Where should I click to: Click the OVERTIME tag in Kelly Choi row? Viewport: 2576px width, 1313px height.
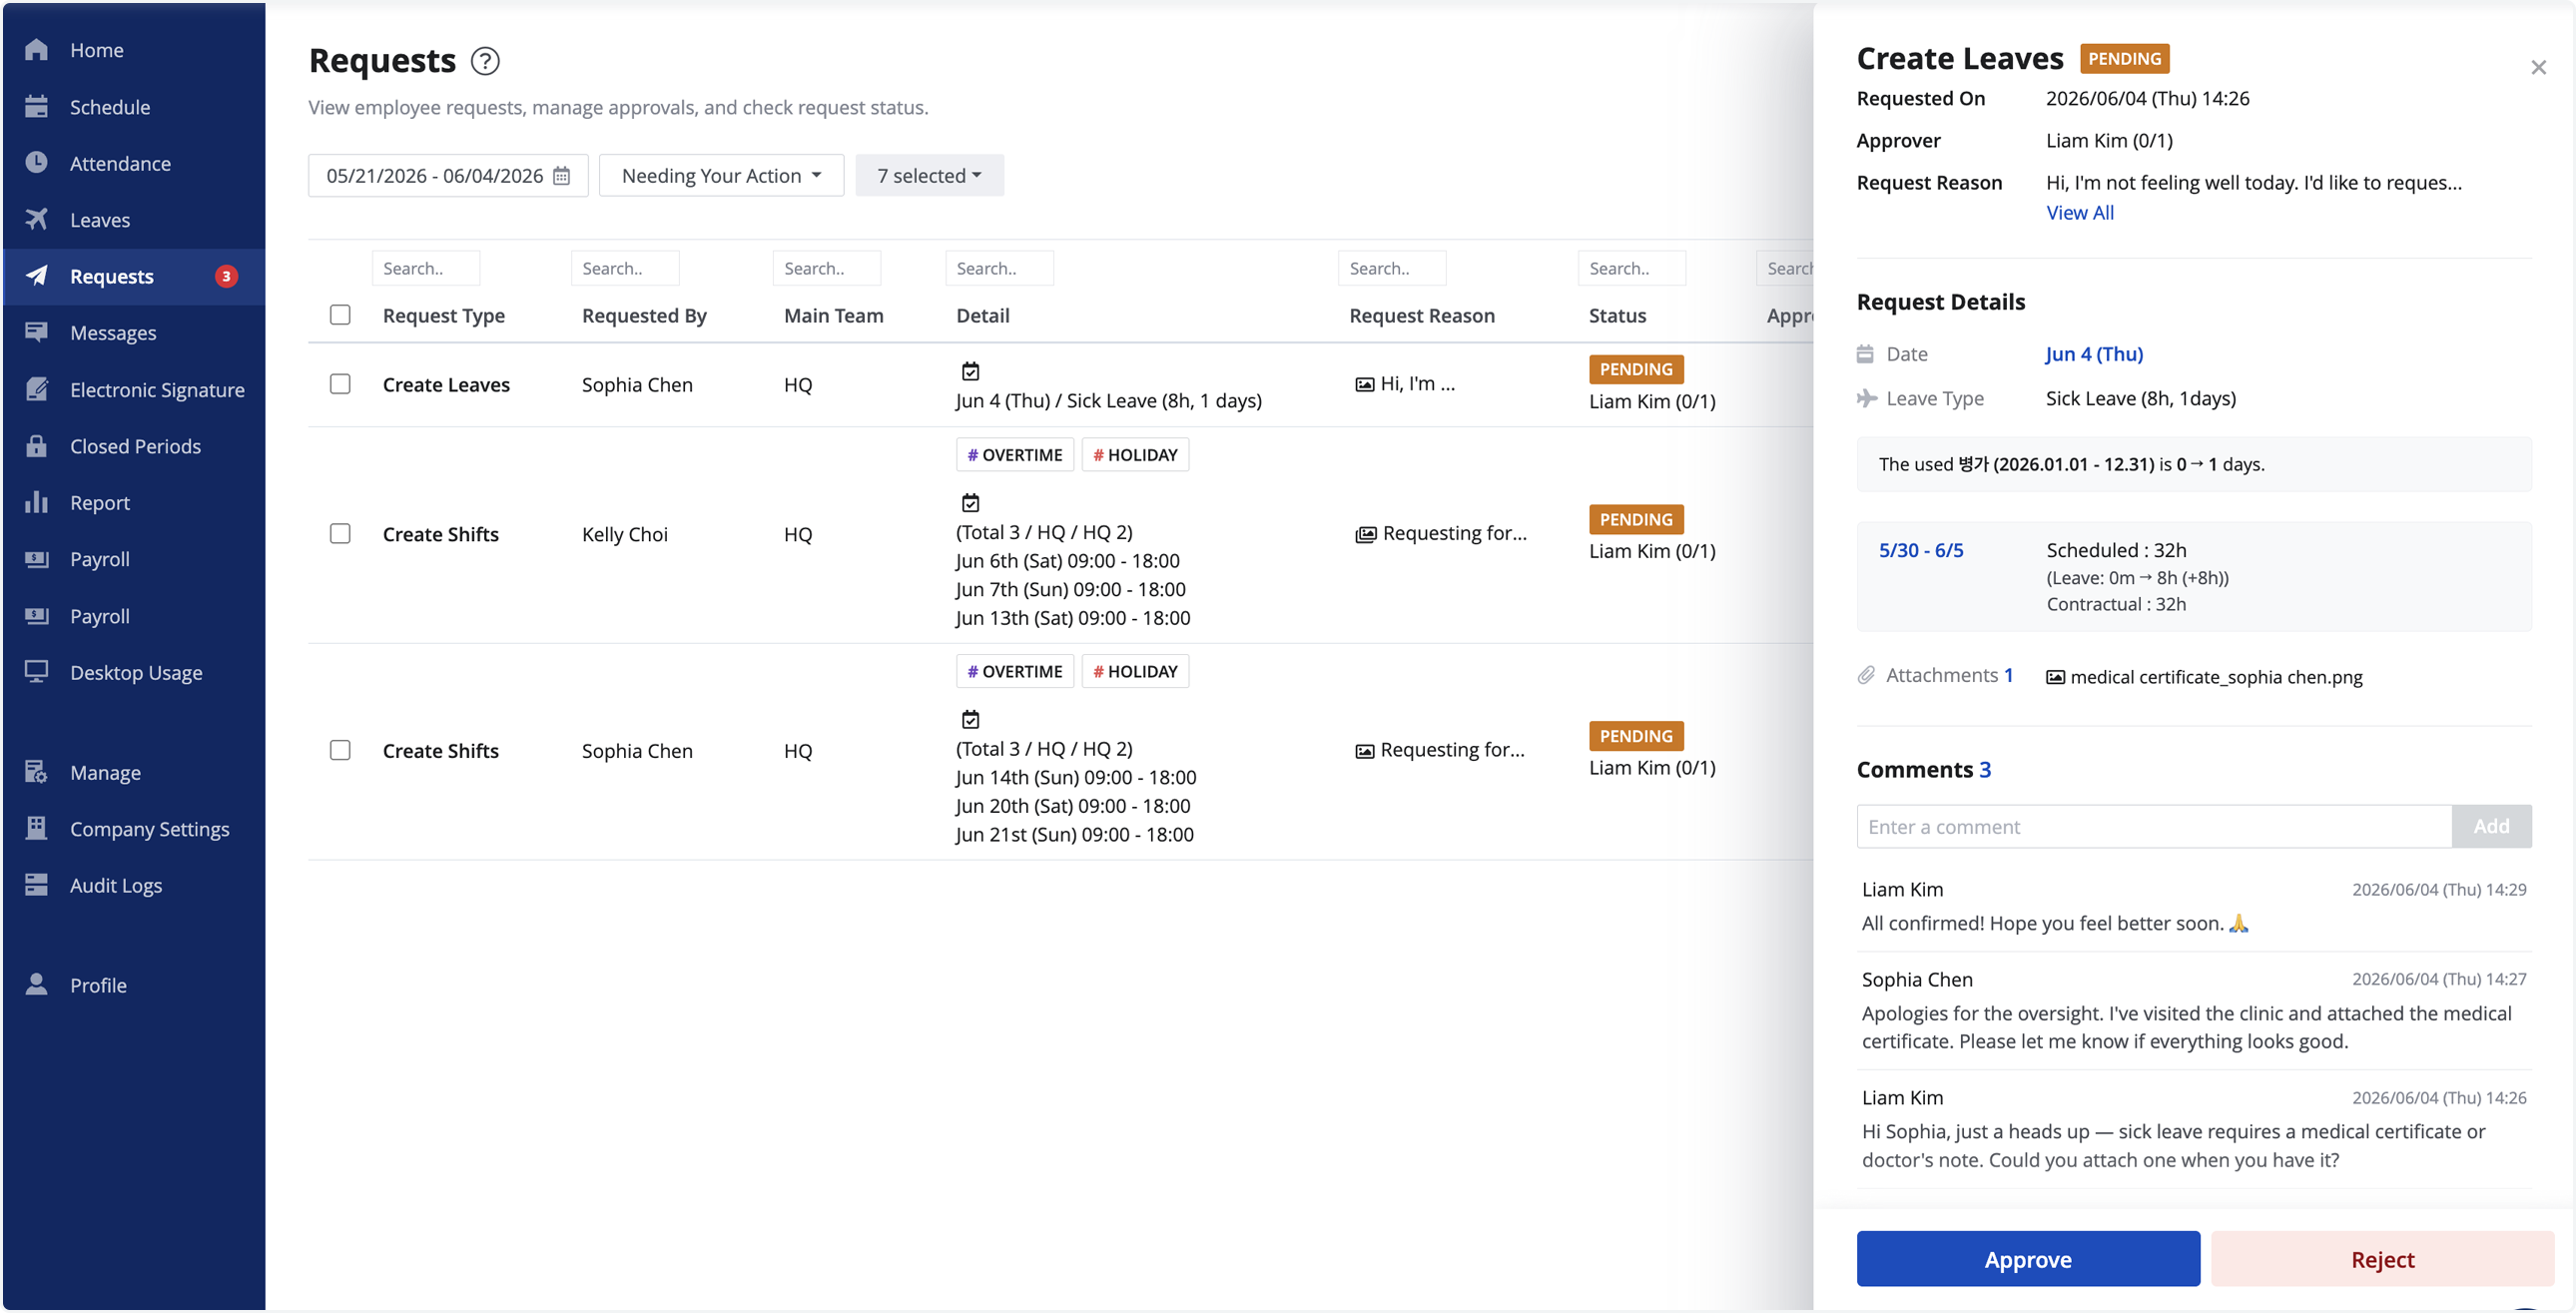tap(1015, 455)
